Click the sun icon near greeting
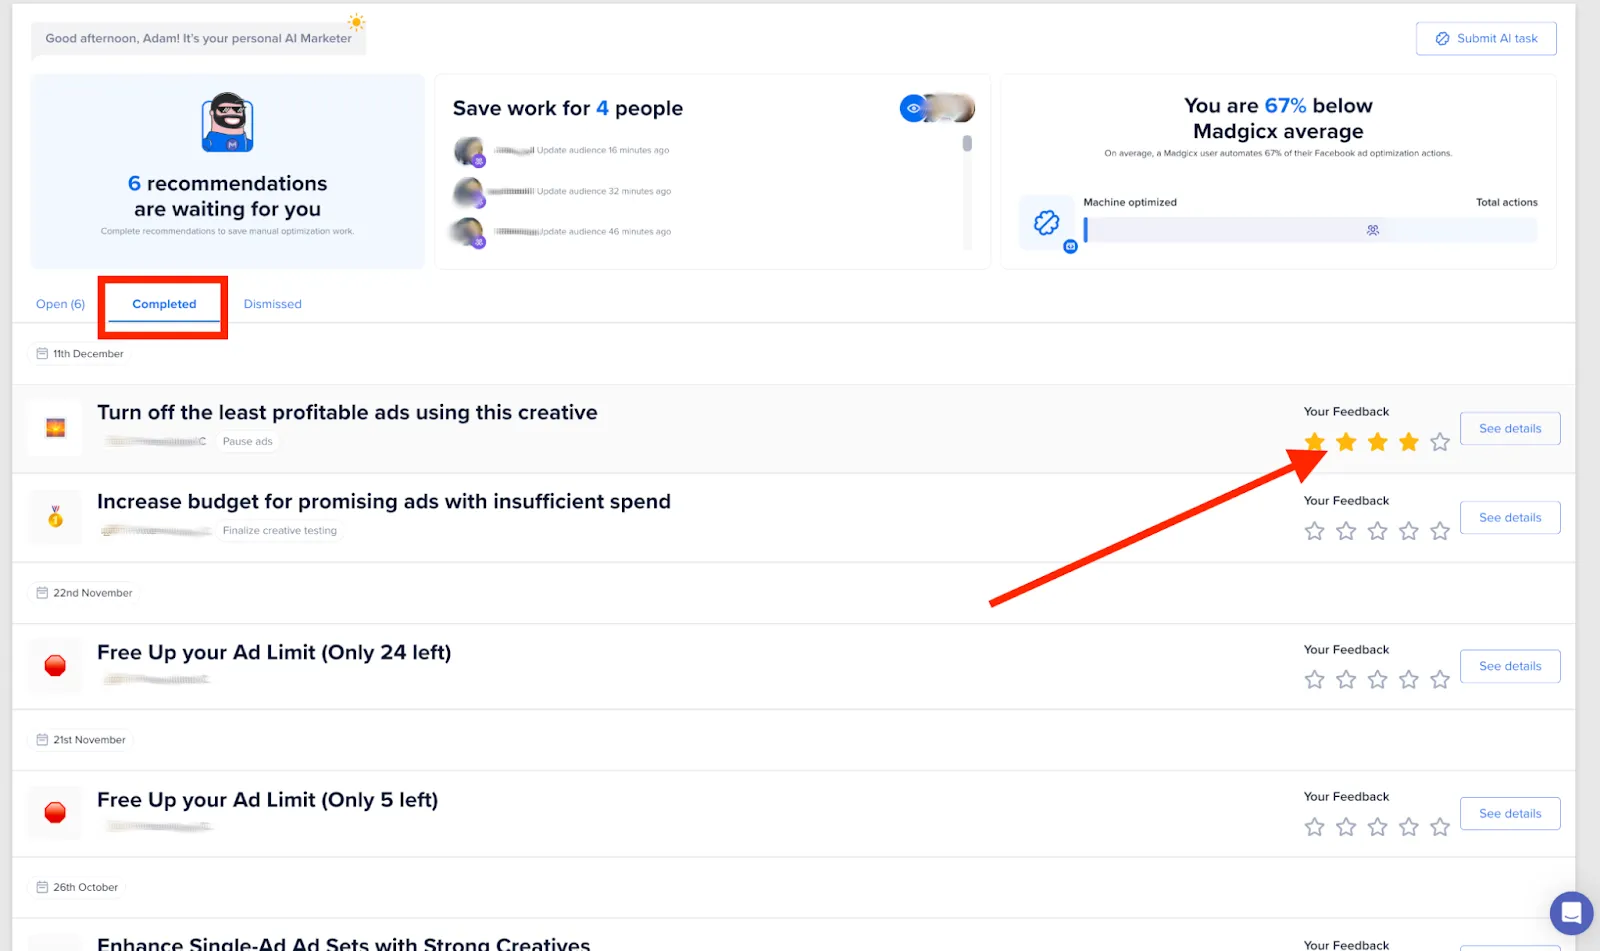The width and height of the screenshot is (1600, 951). pos(356,22)
